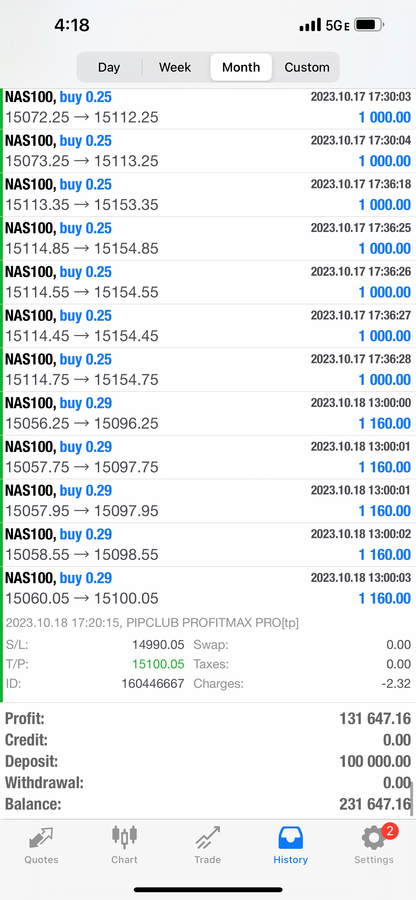Tap the Taxes value 0.00
The width and height of the screenshot is (416, 900).
click(x=398, y=664)
